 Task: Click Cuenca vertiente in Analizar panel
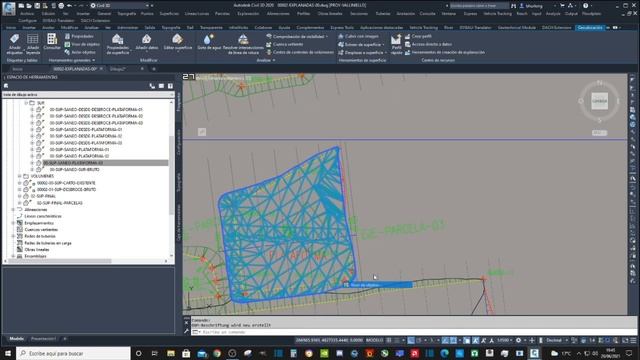click(284, 44)
